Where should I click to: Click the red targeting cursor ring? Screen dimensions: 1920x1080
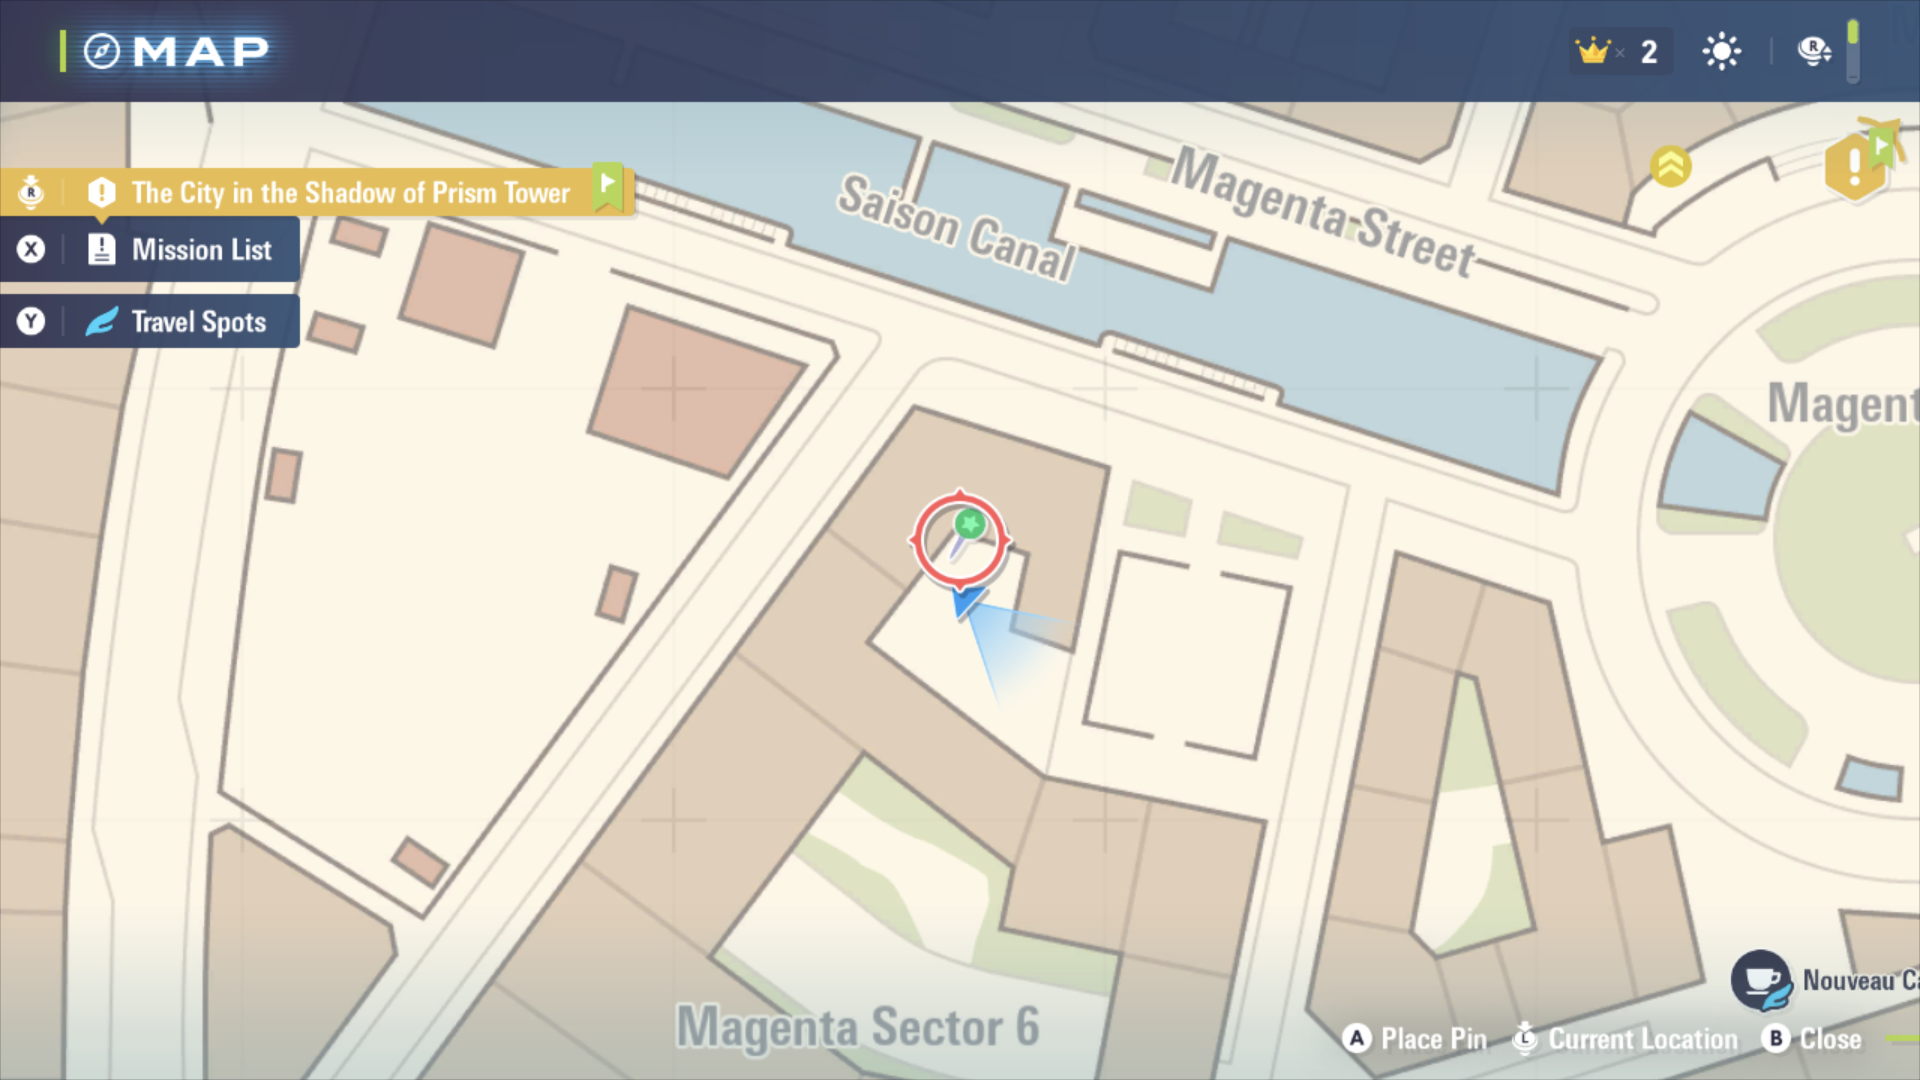[960, 540]
